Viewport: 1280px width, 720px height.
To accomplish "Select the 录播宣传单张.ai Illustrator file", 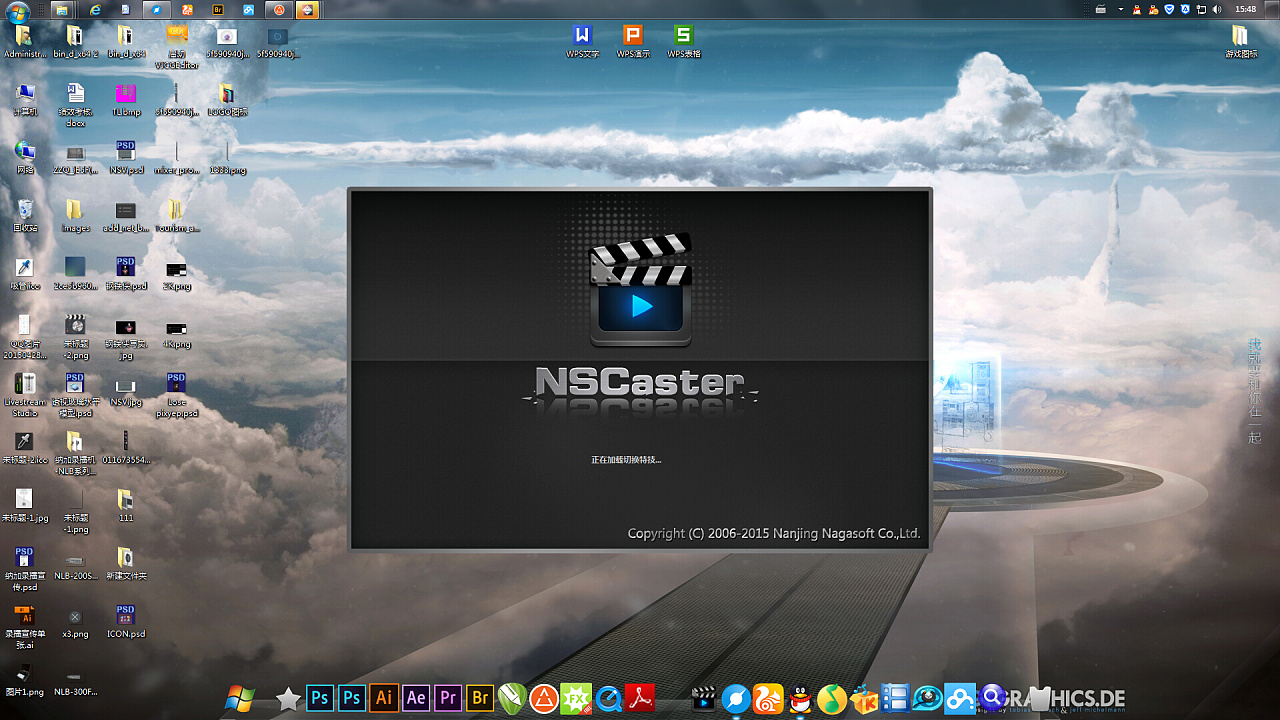I will (x=25, y=627).
